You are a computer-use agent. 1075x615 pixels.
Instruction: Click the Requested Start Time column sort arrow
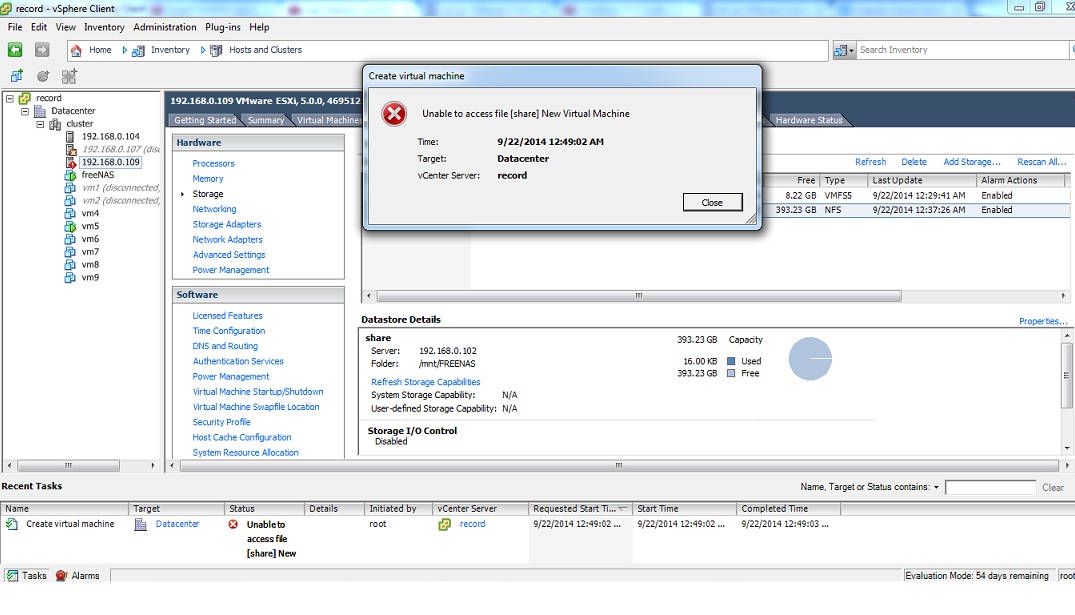click(x=623, y=509)
